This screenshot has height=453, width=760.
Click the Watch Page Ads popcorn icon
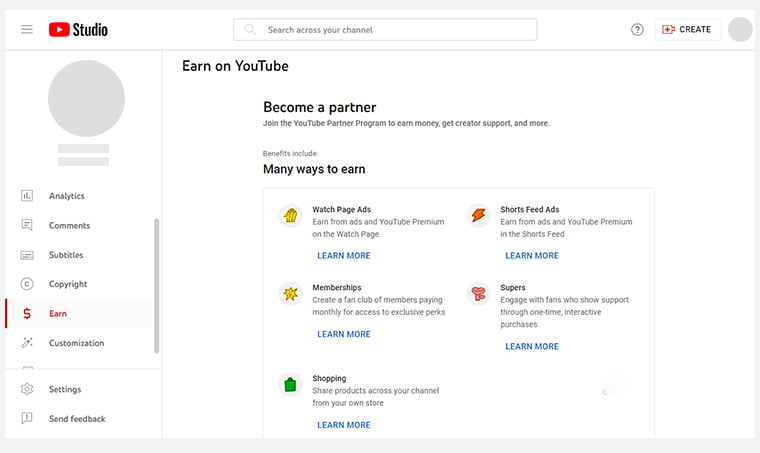click(290, 215)
